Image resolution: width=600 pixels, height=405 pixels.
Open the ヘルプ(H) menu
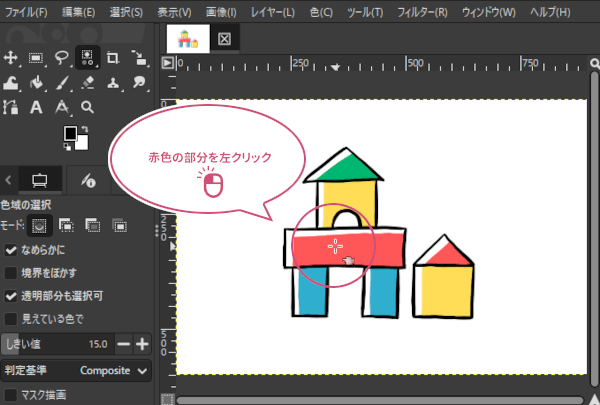550,12
